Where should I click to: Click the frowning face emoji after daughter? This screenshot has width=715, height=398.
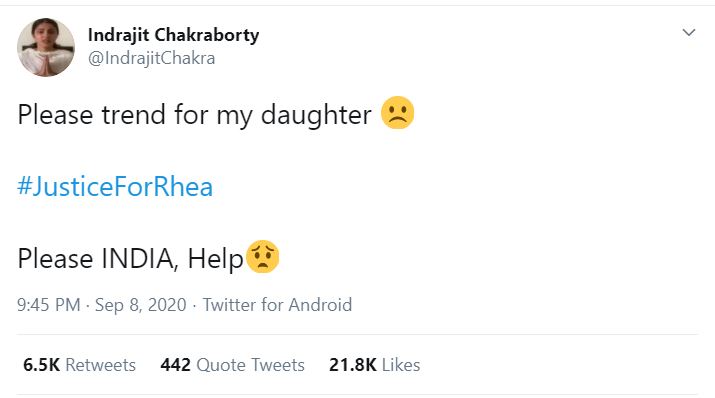(x=398, y=113)
